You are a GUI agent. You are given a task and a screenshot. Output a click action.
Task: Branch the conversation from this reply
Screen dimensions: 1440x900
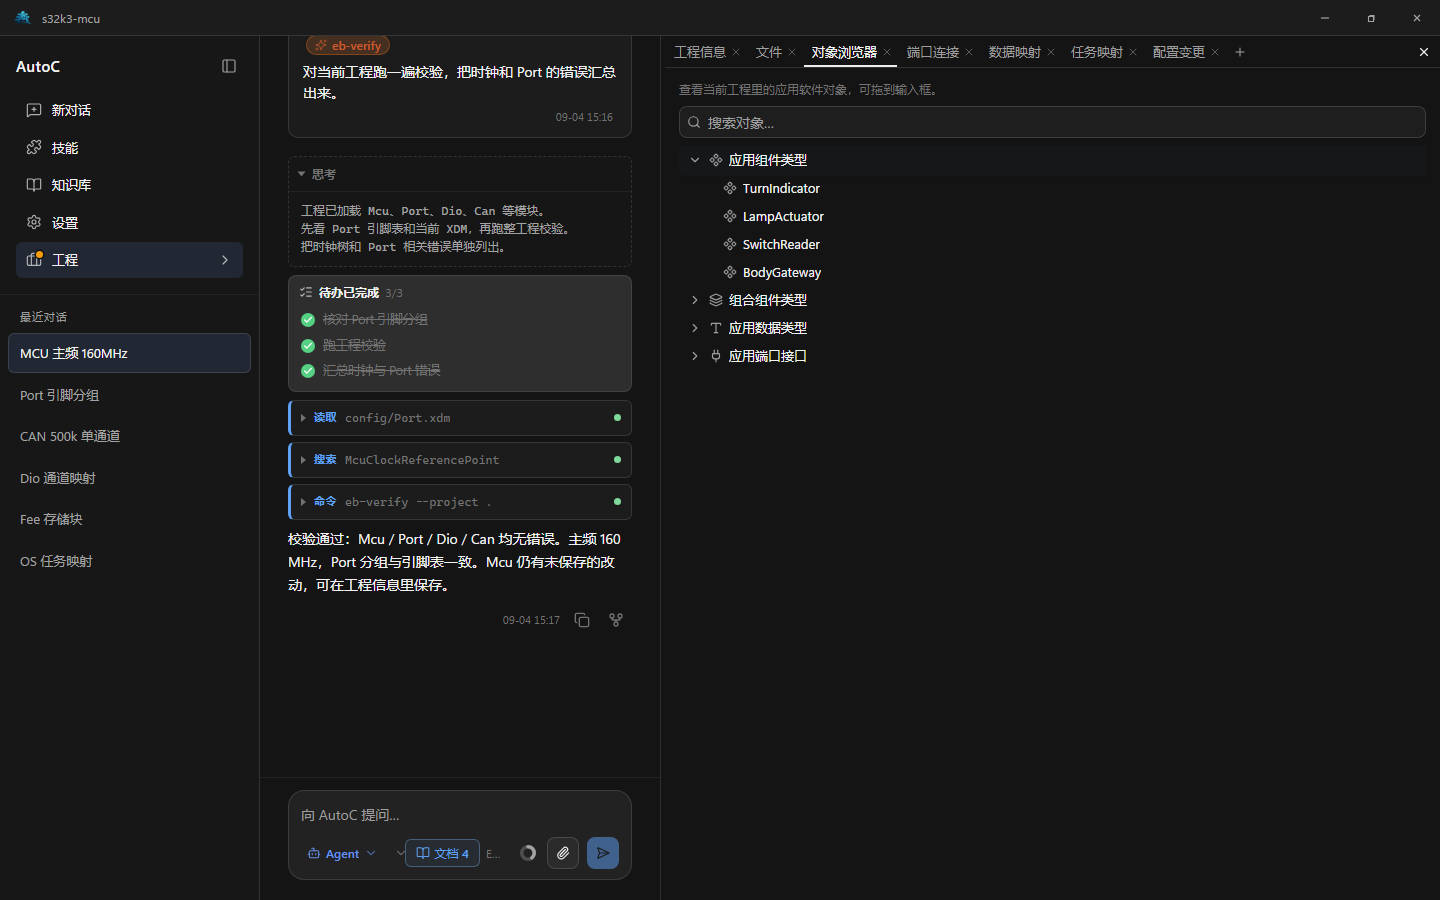(616, 620)
